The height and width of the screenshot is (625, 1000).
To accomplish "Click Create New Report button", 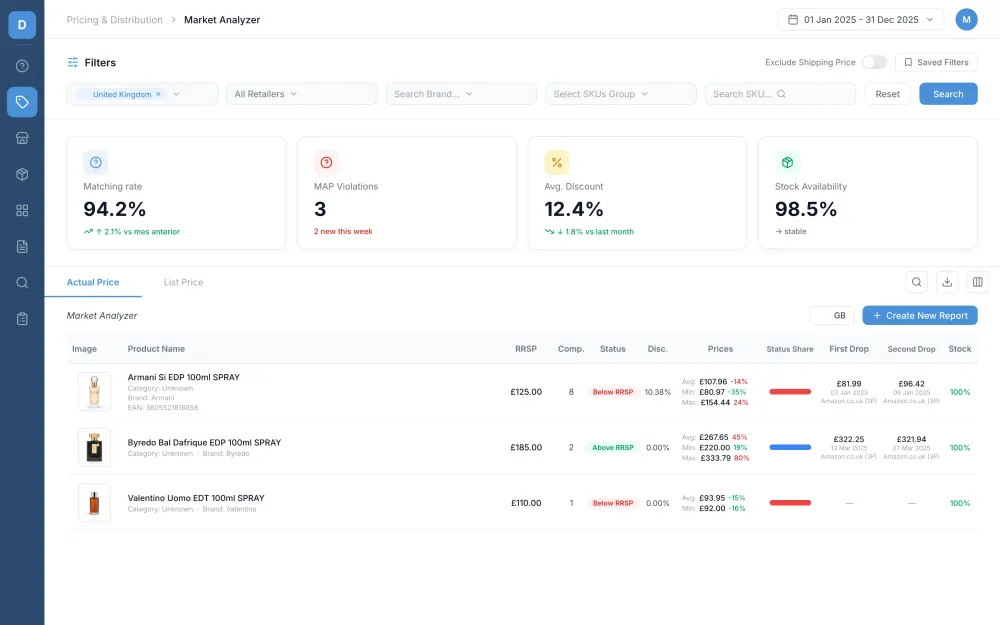I will click(920, 316).
